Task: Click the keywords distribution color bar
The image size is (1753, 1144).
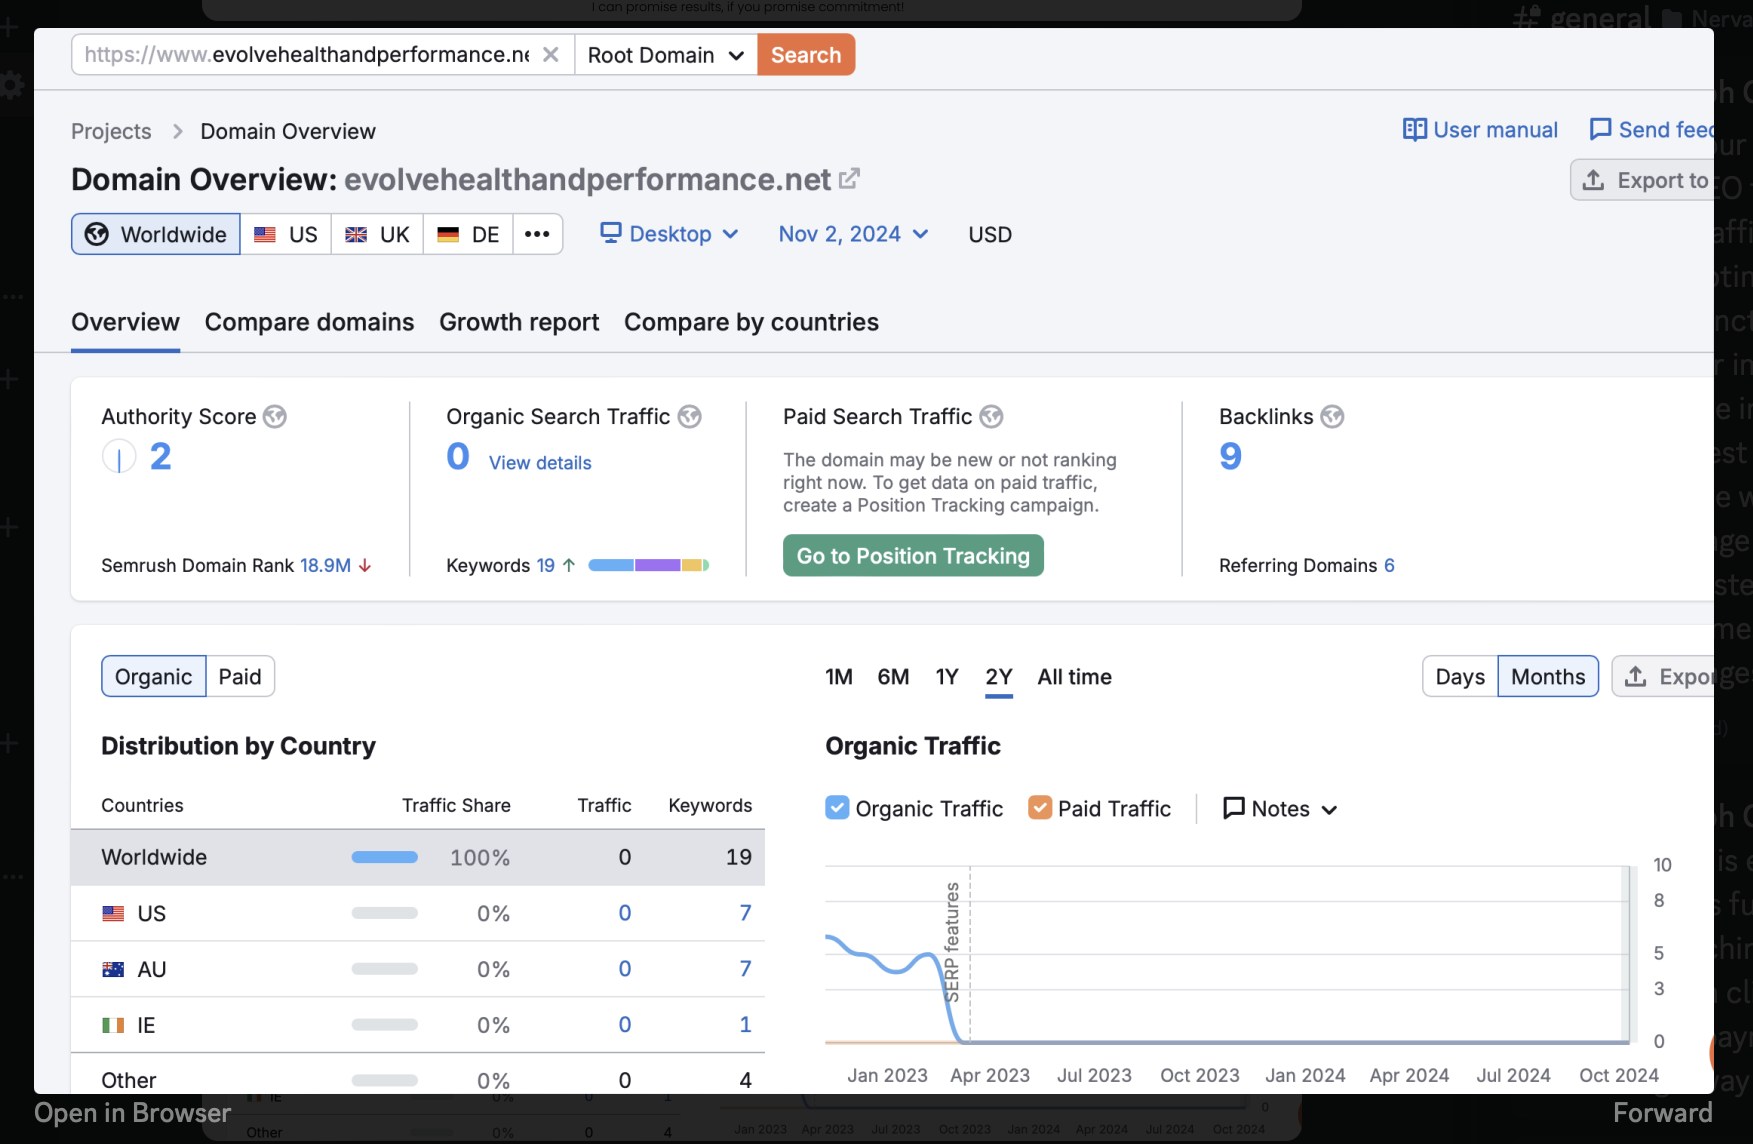Action: coord(648,565)
